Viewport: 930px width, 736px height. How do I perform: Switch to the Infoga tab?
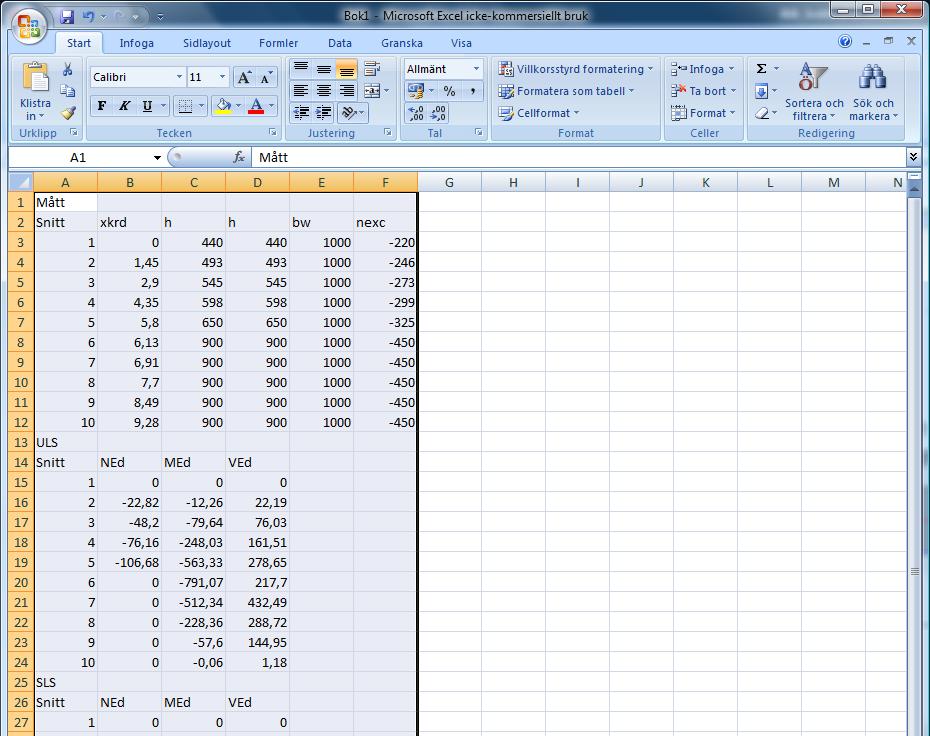[x=136, y=43]
